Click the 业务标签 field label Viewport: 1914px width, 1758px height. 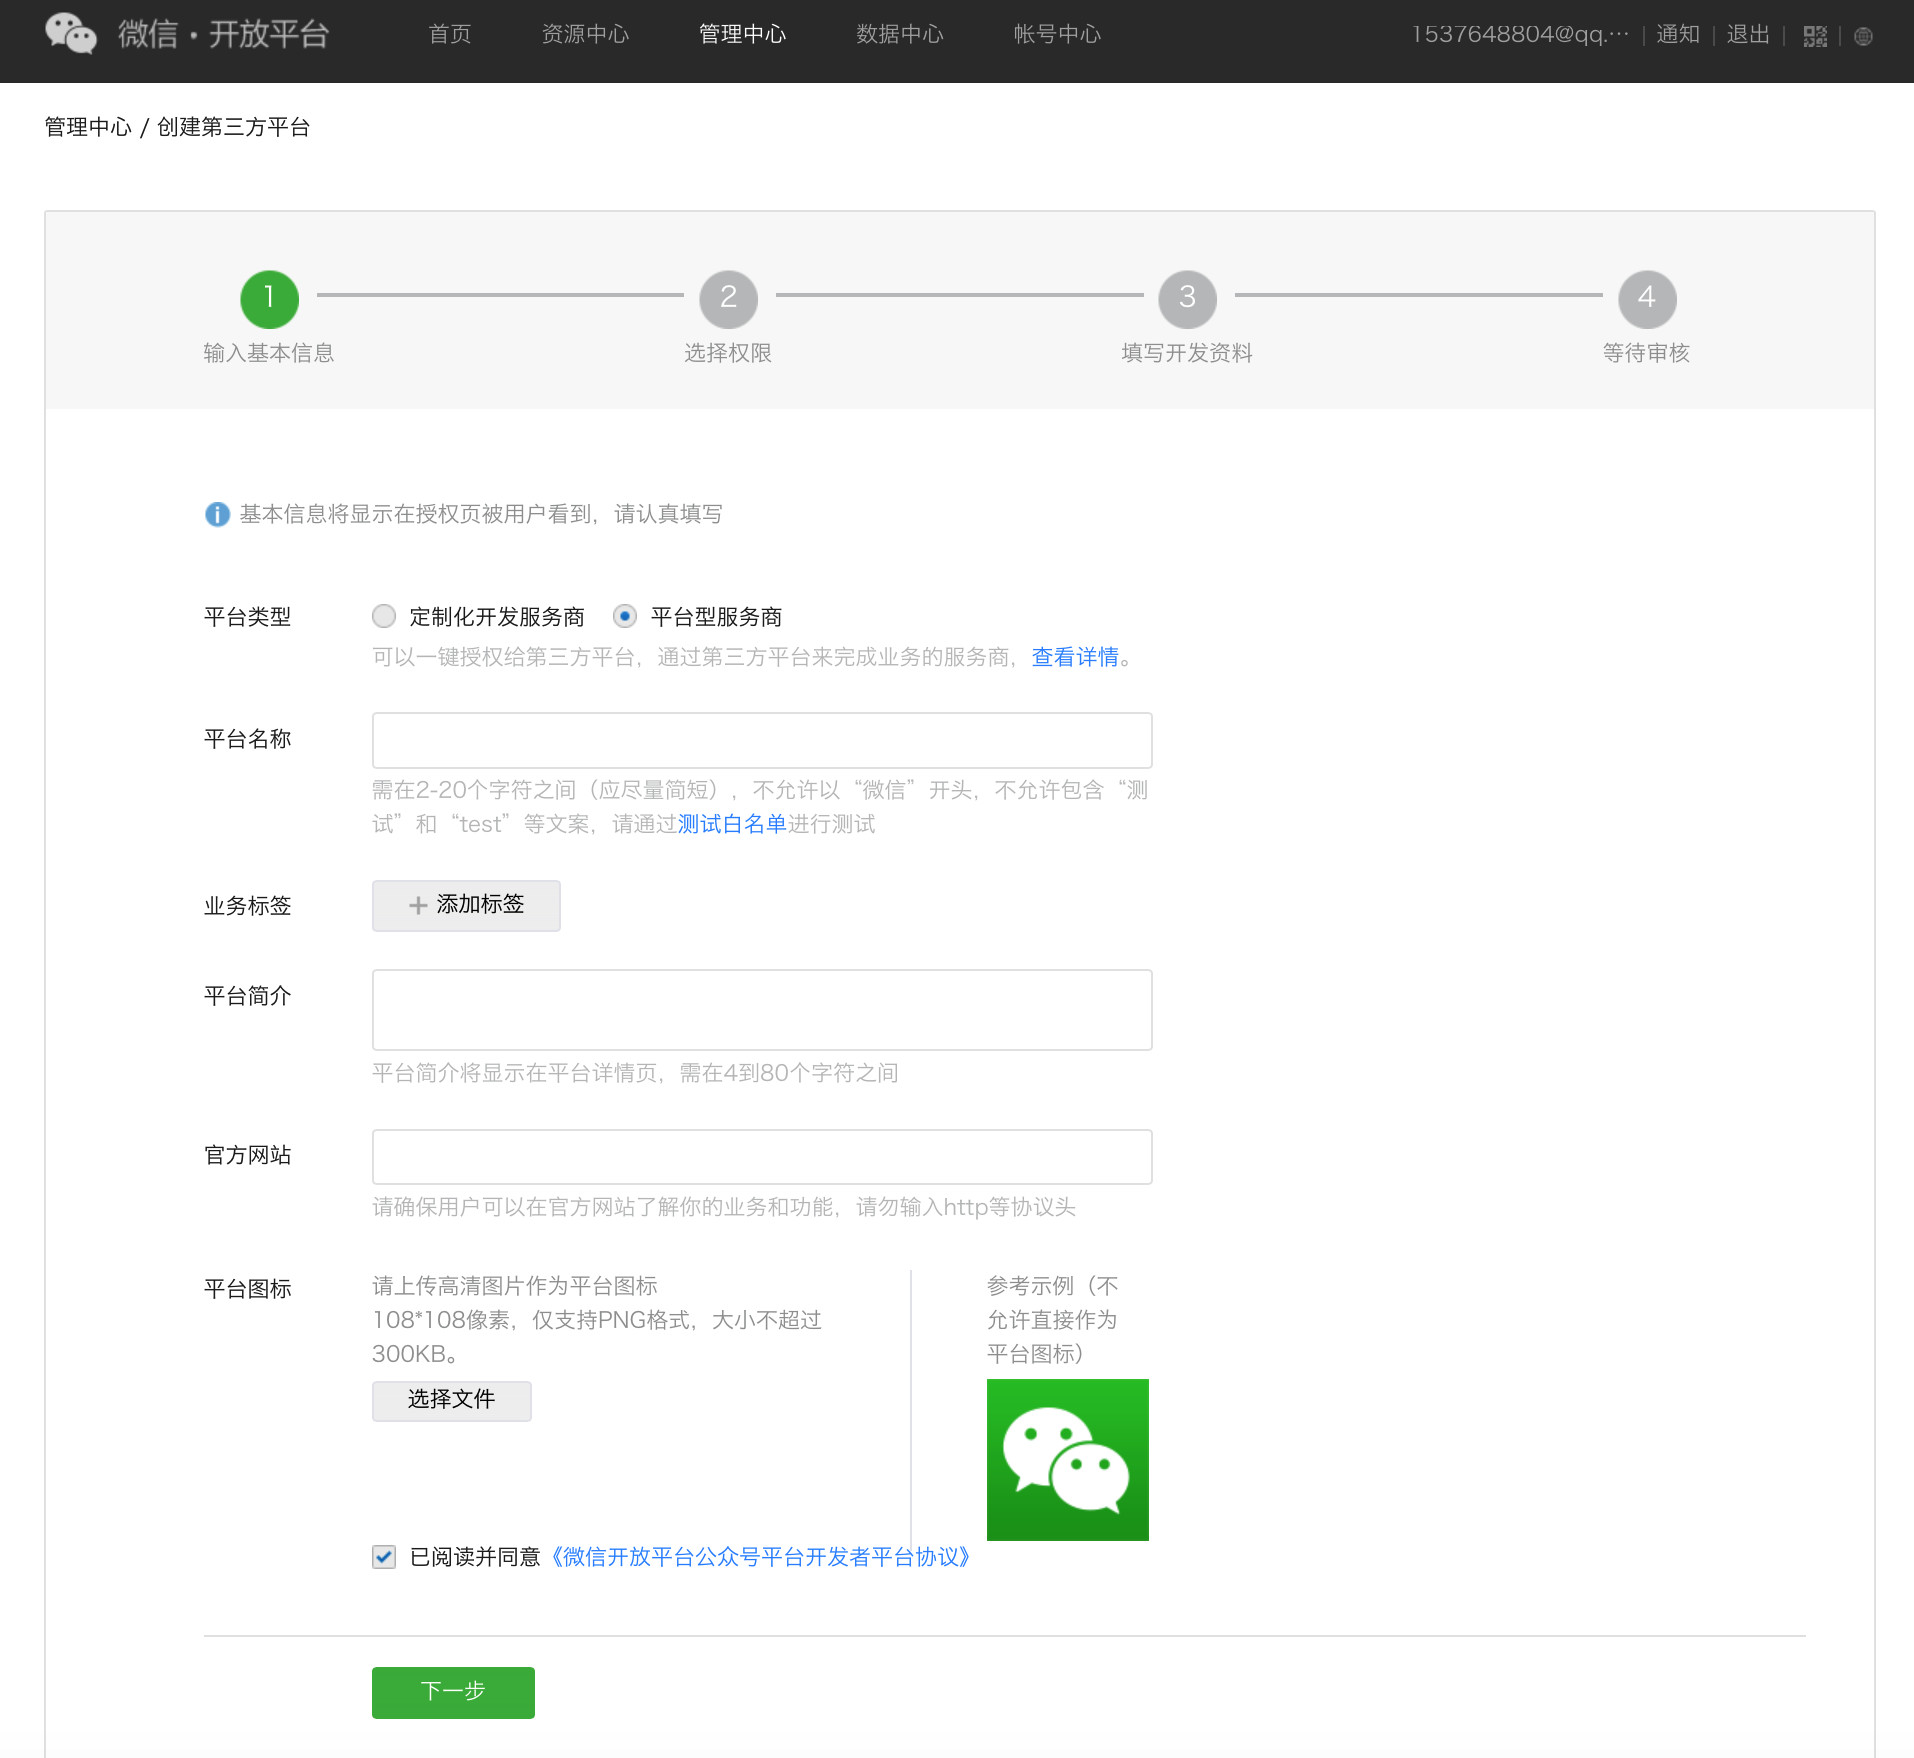[x=247, y=906]
